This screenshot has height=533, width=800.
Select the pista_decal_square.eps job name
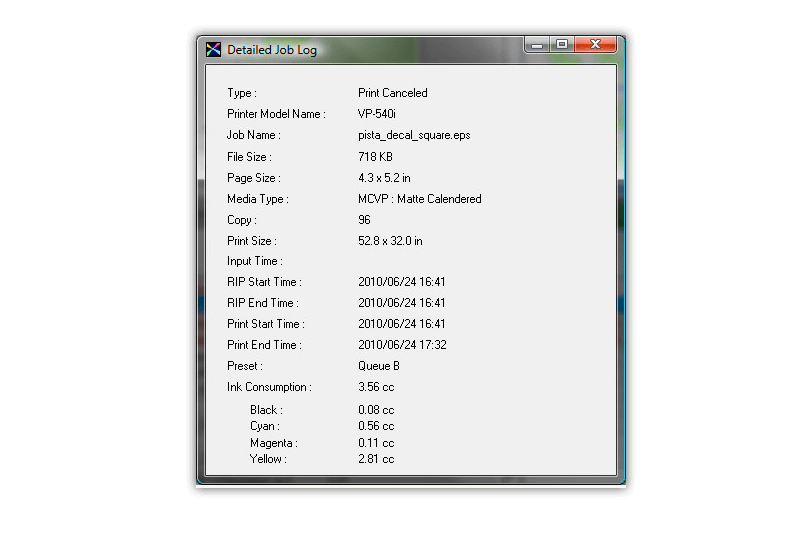414,135
